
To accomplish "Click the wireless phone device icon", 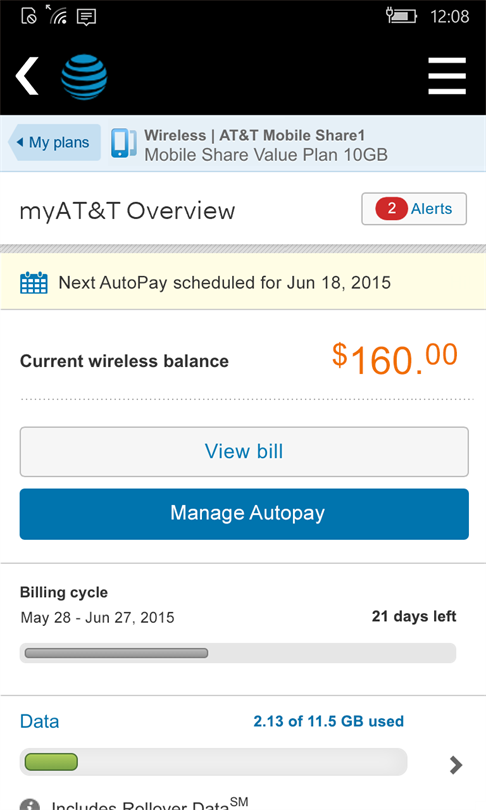I will coord(124,143).
